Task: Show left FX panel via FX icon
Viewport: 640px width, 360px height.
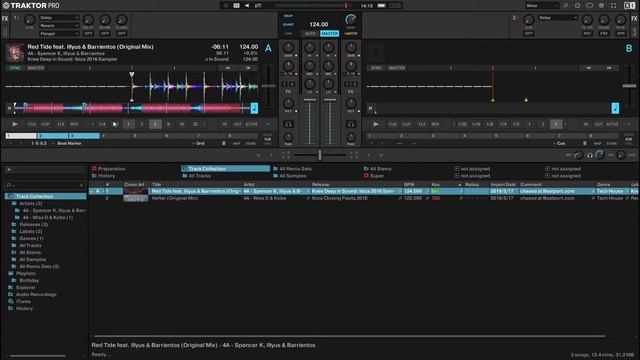Action: (x=5, y=19)
